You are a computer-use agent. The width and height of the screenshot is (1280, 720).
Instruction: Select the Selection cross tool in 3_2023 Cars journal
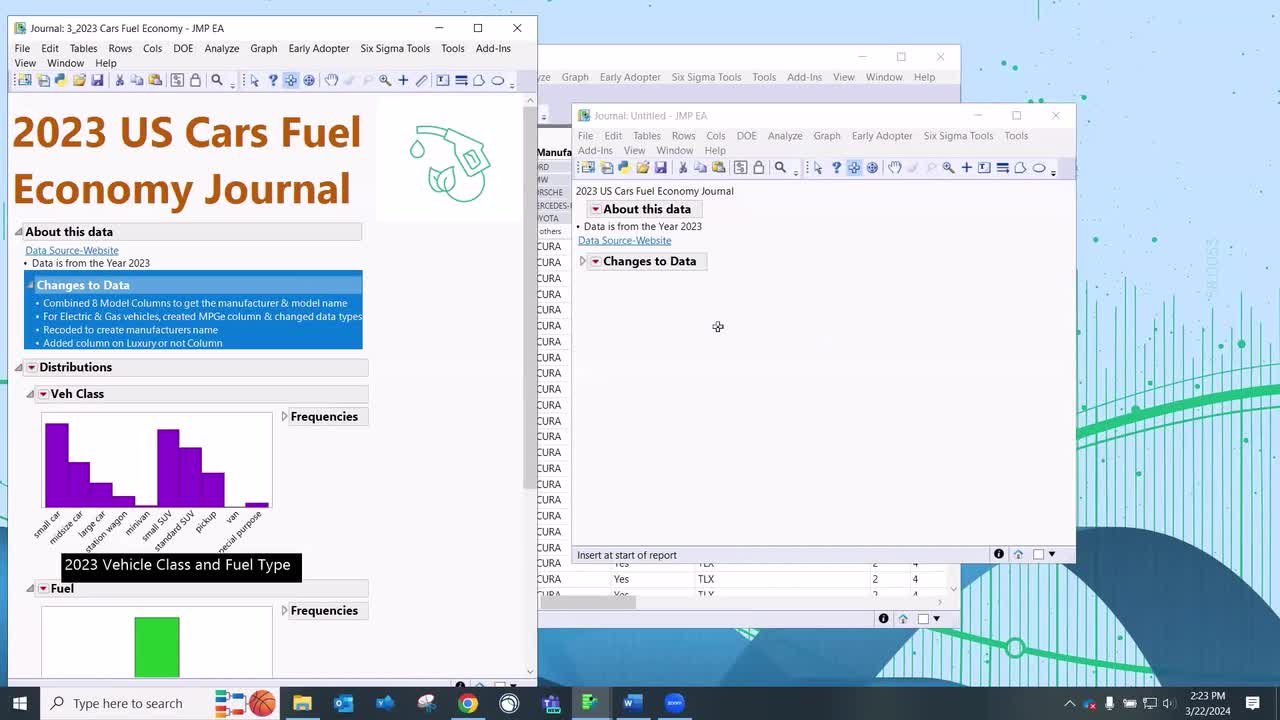pos(291,81)
